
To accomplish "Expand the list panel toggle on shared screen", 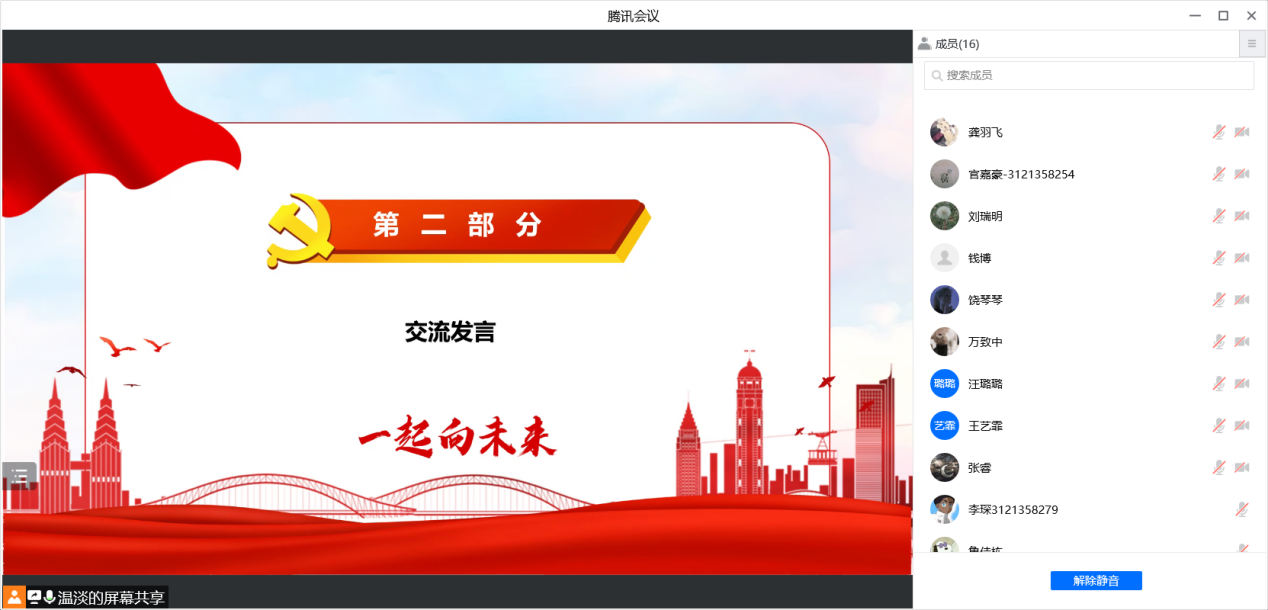I will point(19,476).
